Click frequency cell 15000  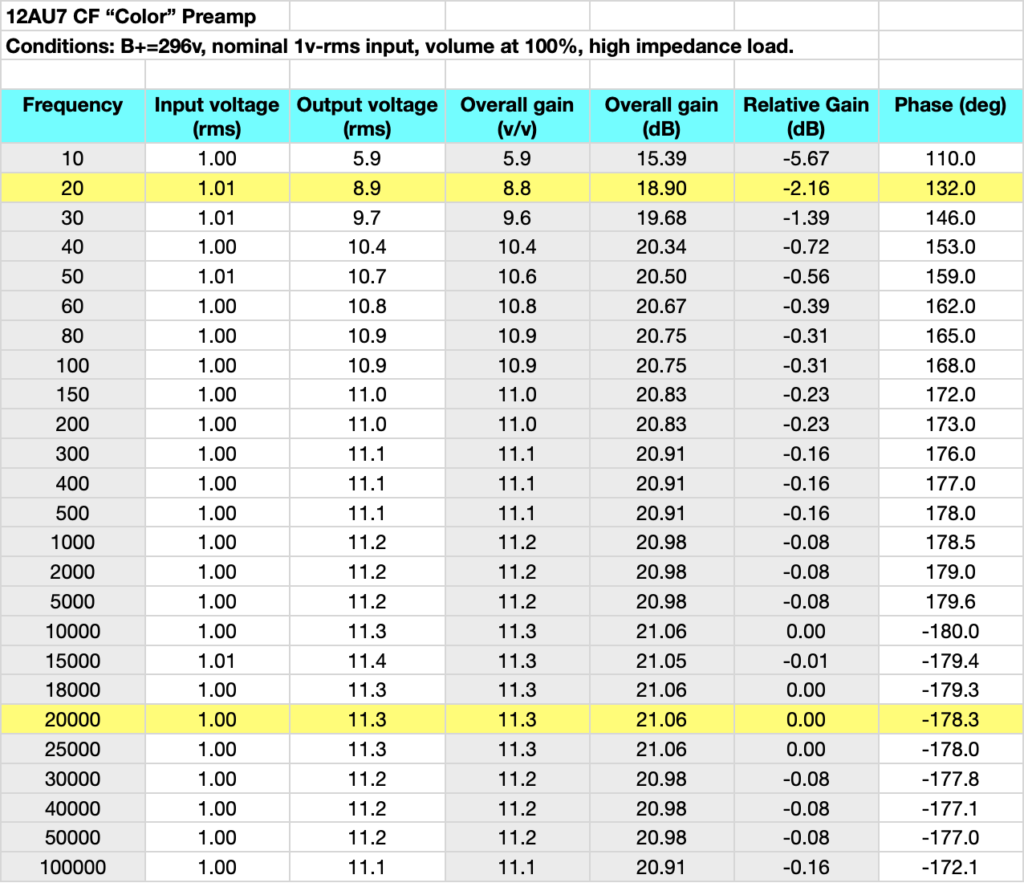click(x=72, y=660)
